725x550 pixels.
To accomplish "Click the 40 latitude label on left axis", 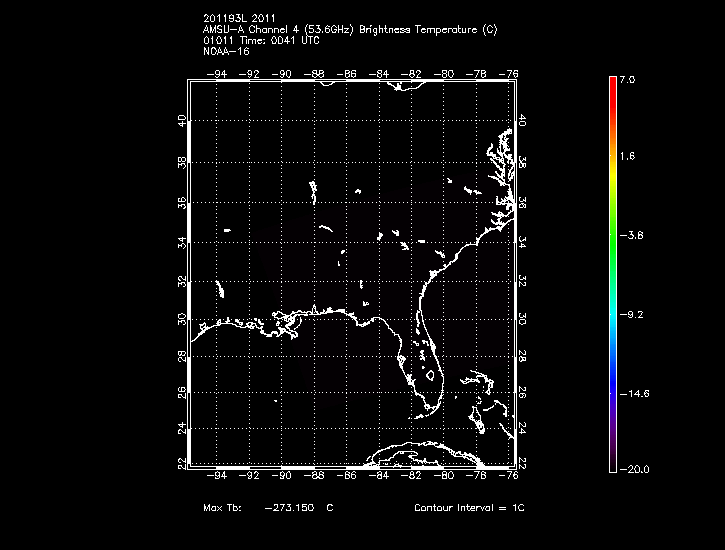I will pos(180,120).
